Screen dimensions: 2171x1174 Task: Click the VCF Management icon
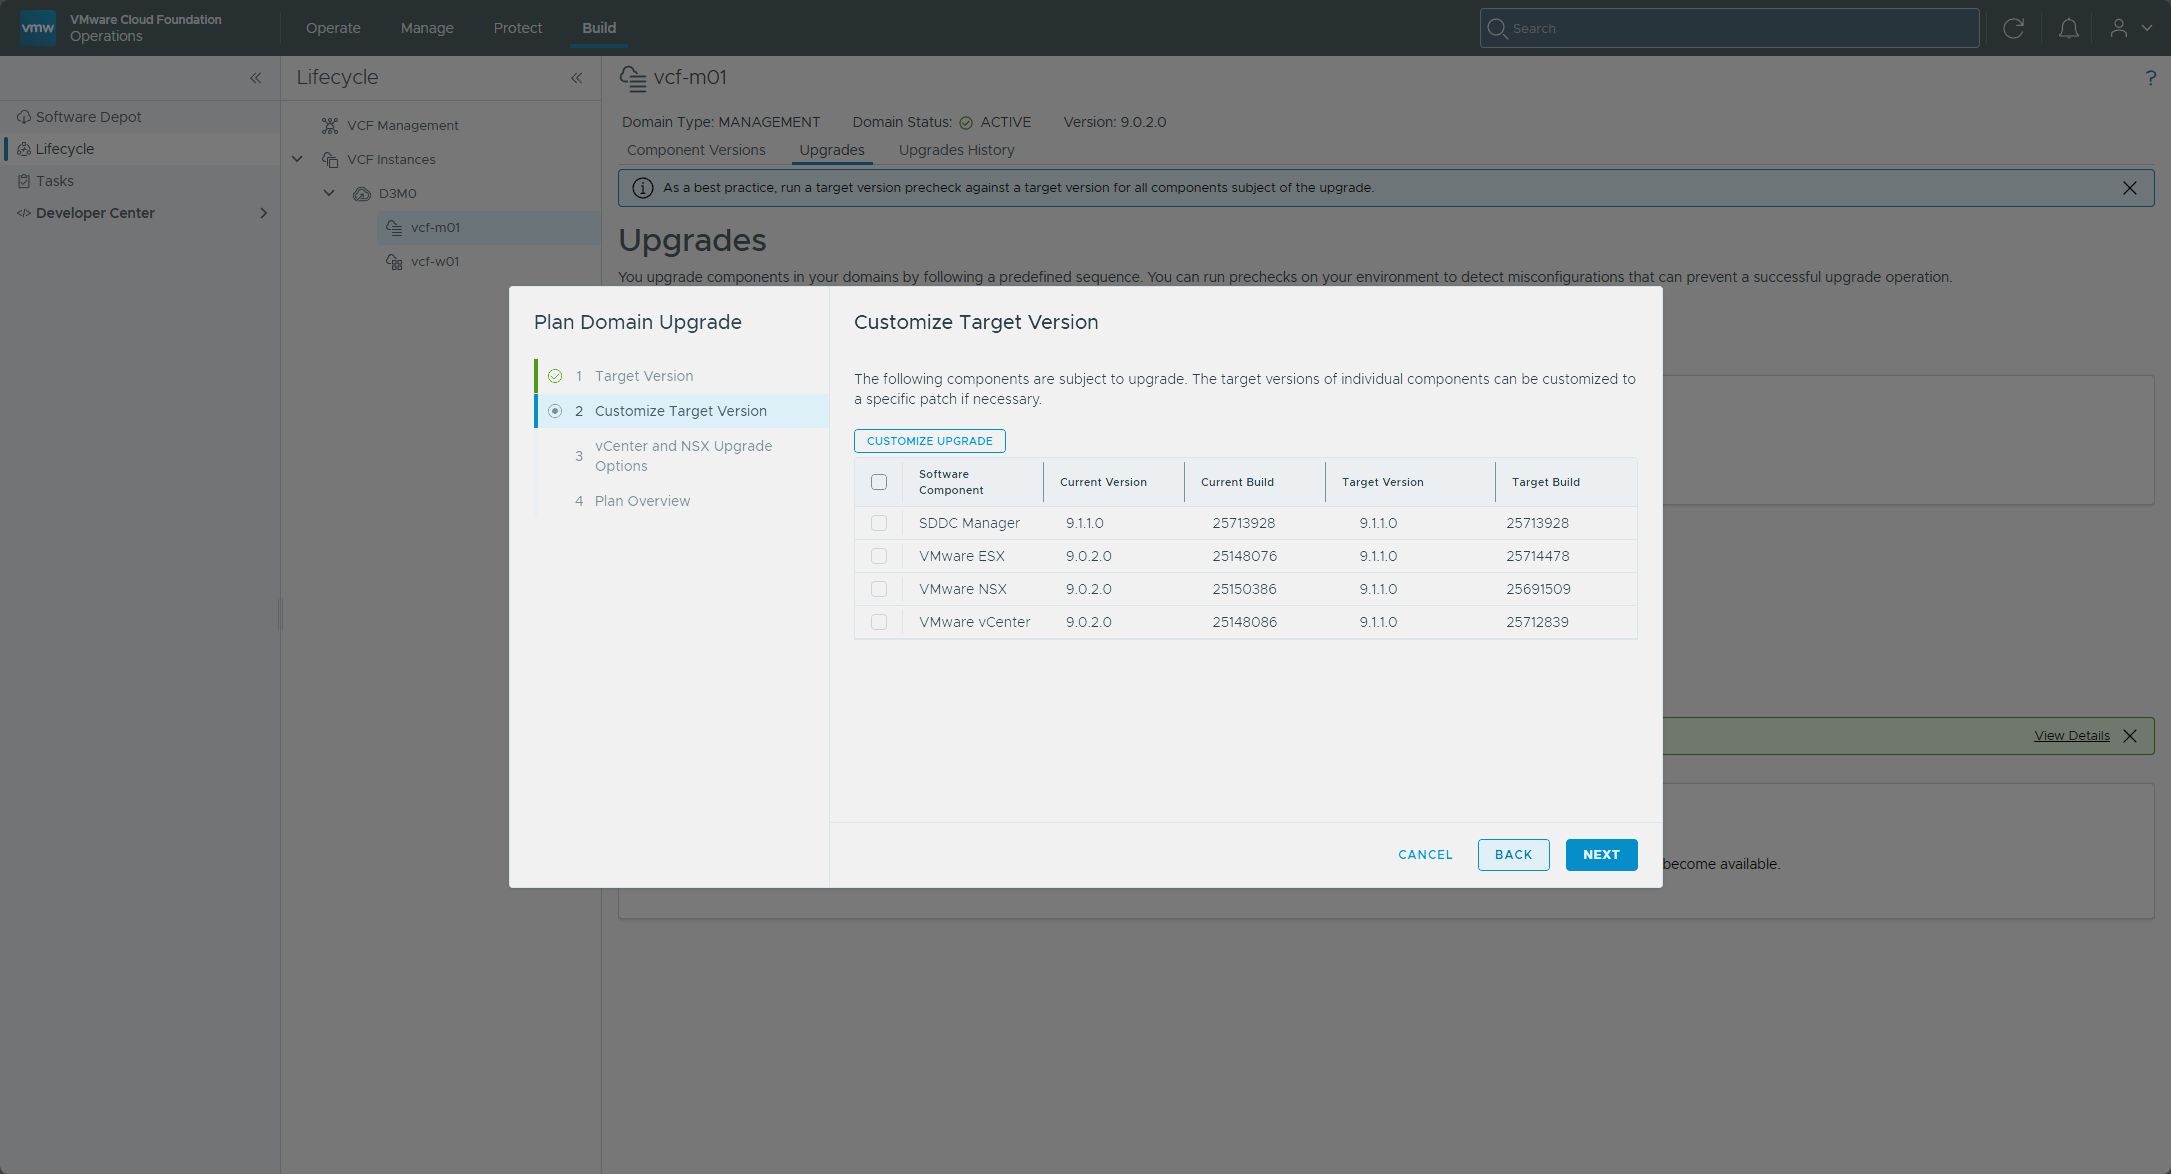[x=330, y=125]
